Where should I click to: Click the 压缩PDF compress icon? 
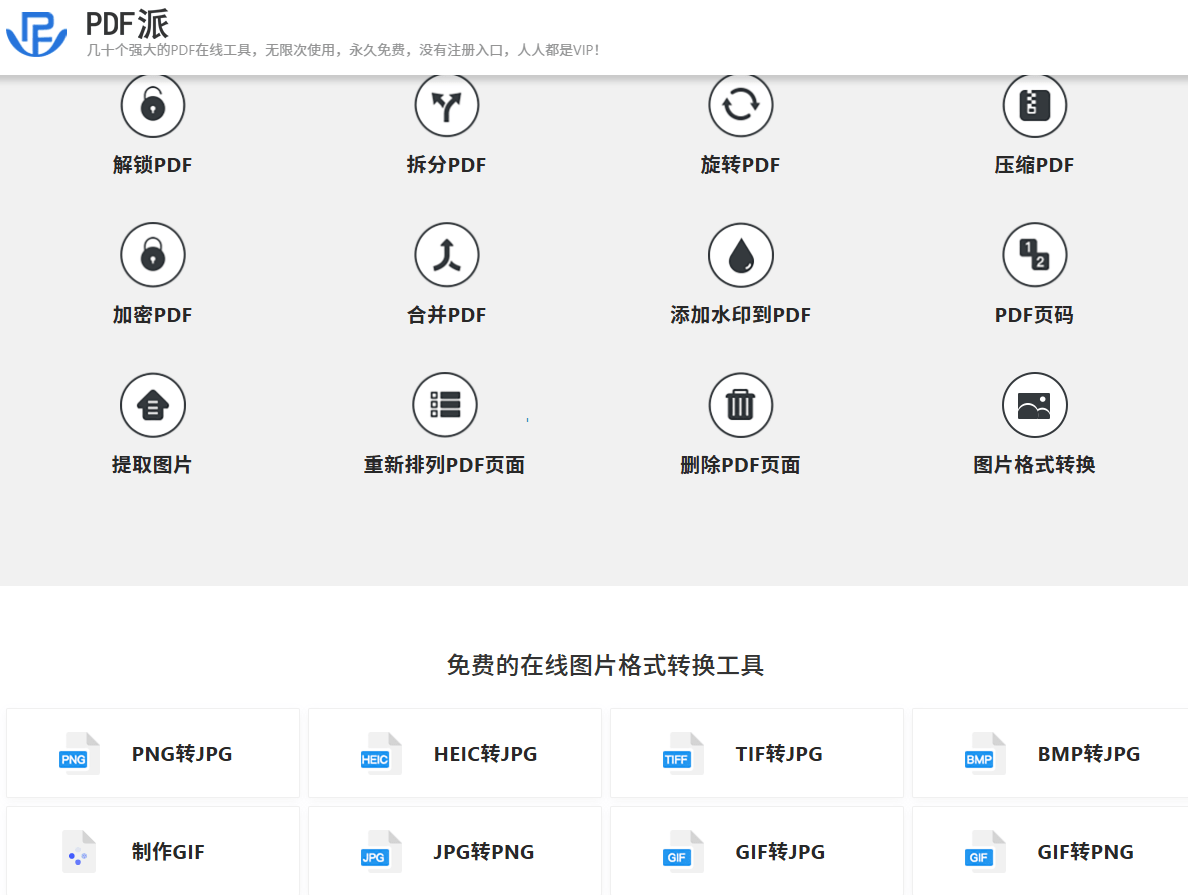(x=1034, y=105)
